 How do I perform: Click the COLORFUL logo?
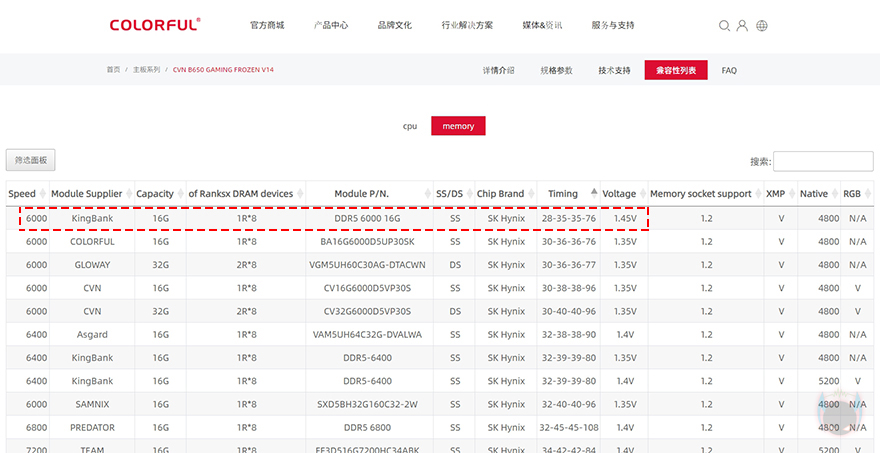155,25
